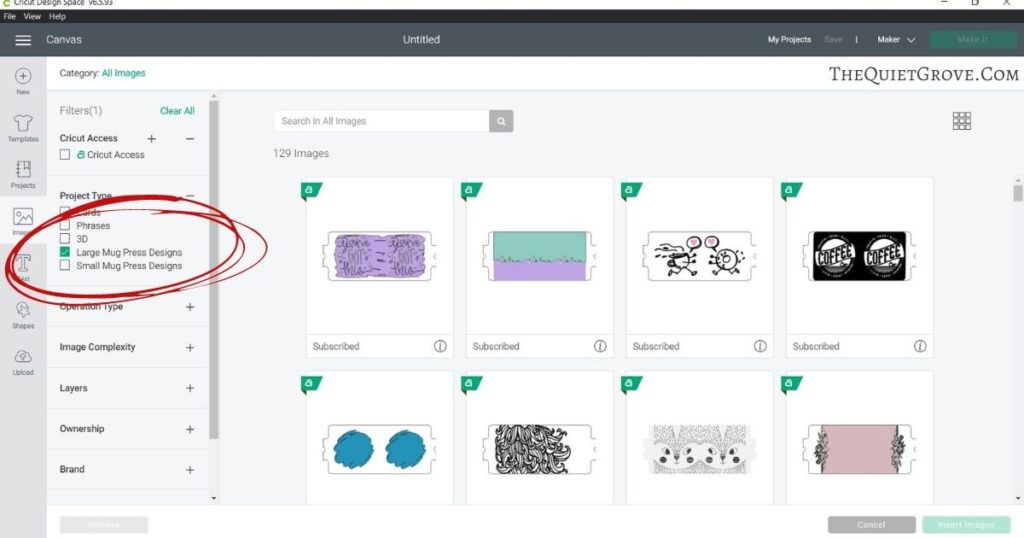Image resolution: width=1024 pixels, height=538 pixels.
Task: Collapse the Project Type section
Action: 190,196
